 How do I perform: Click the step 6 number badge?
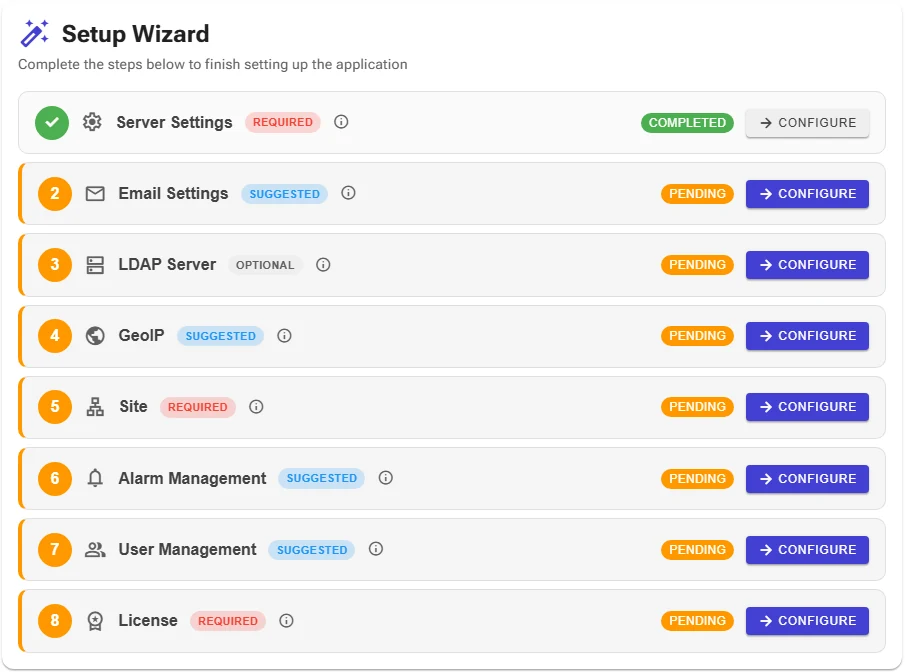point(55,478)
